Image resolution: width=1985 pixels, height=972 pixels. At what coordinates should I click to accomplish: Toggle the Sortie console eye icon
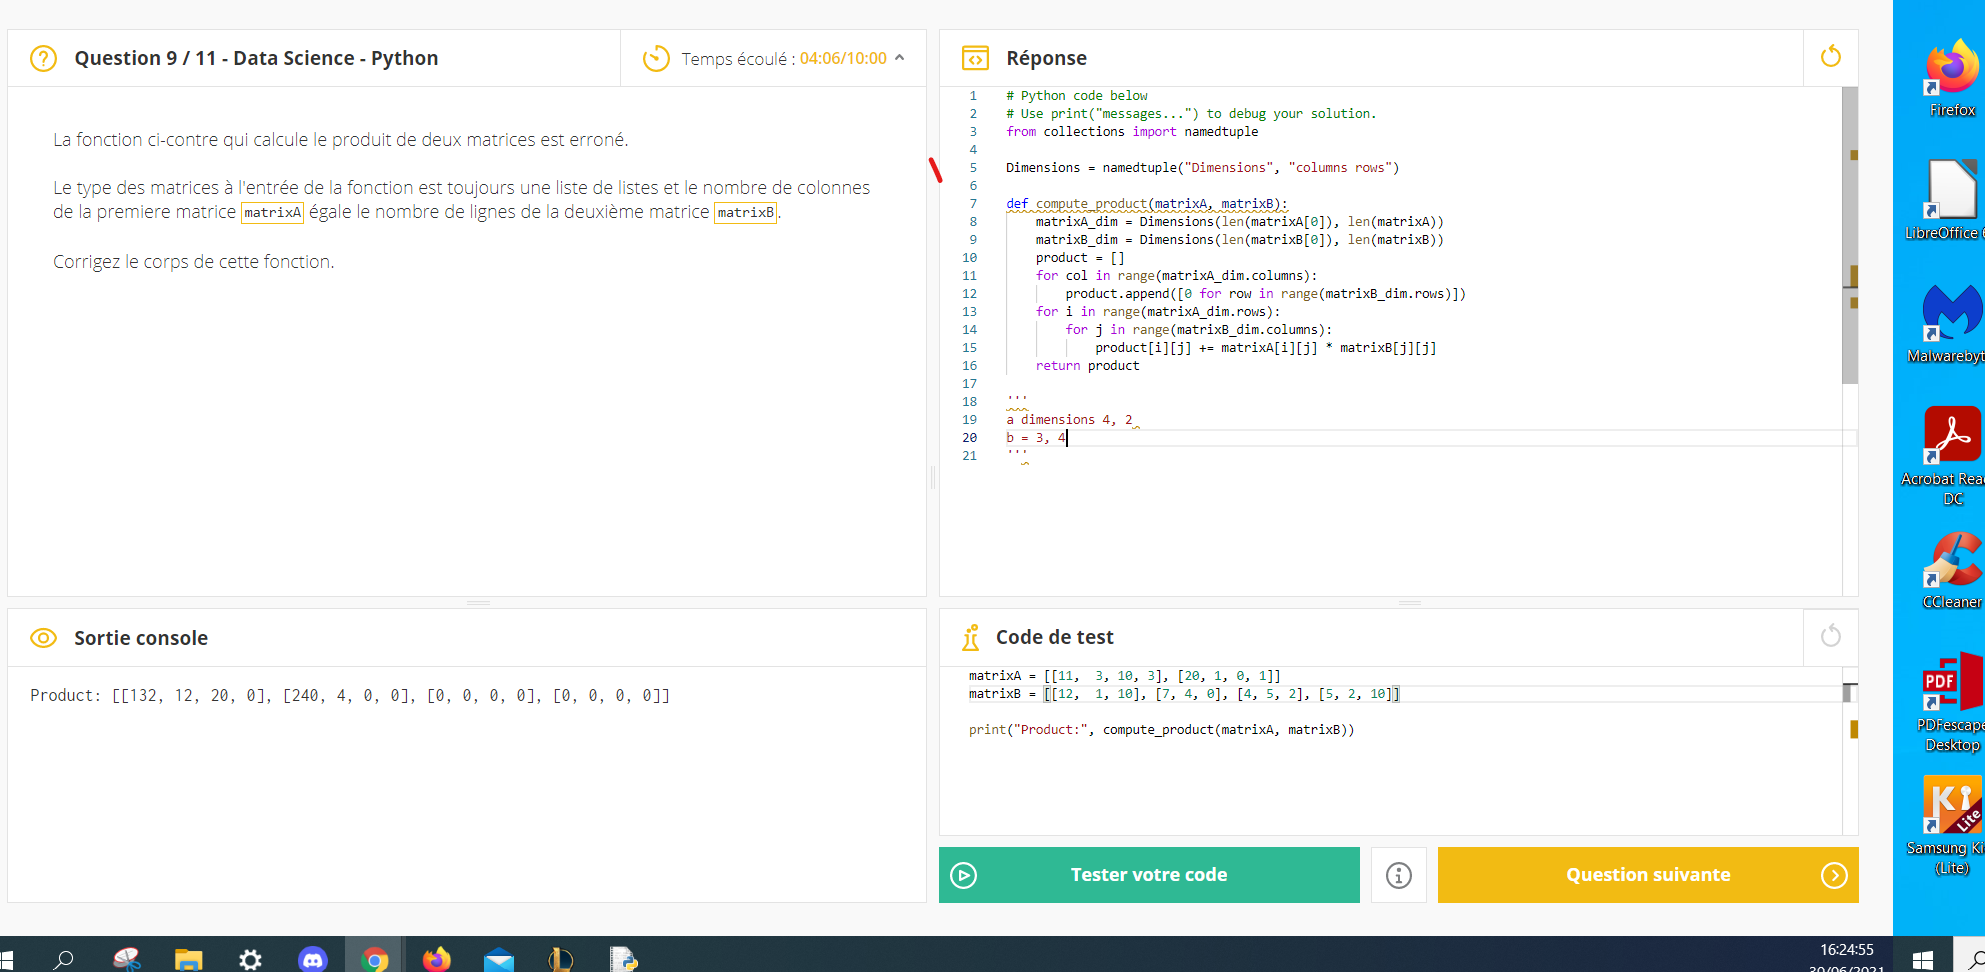43,638
